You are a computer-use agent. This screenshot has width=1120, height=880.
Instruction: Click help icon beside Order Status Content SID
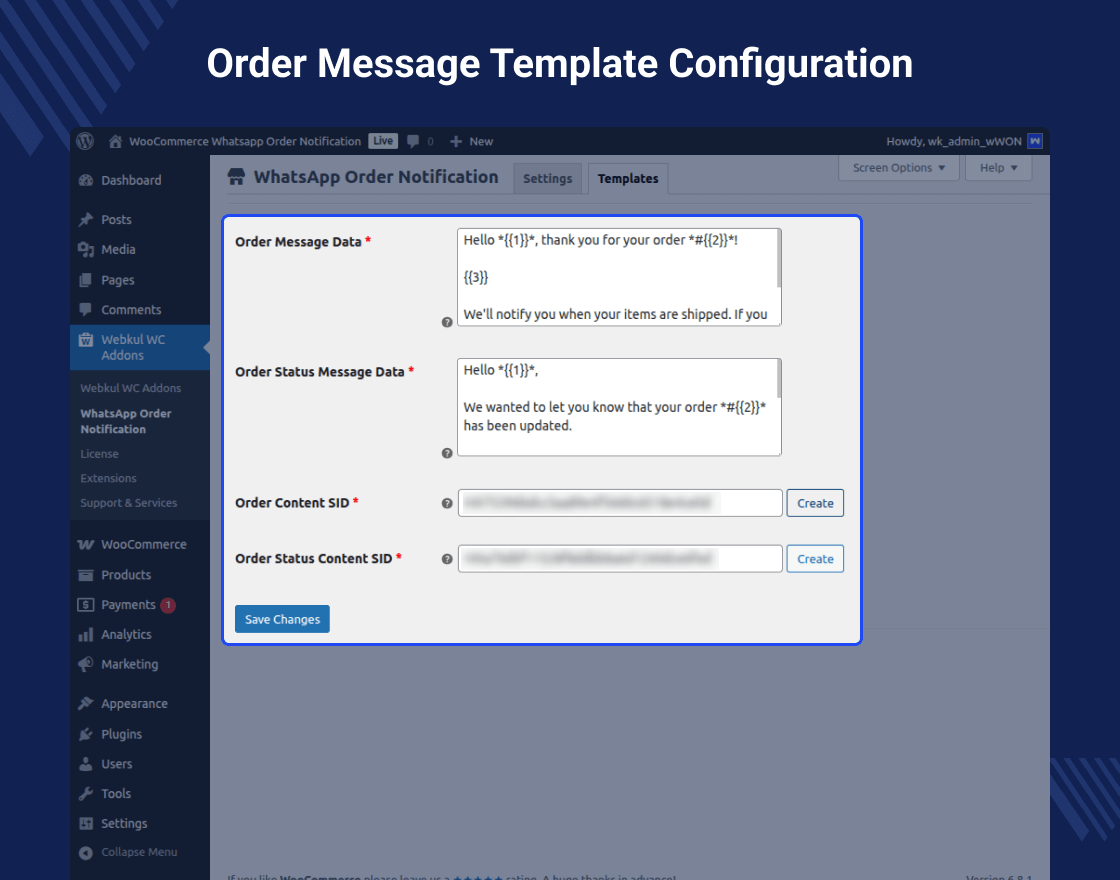click(x=447, y=559)
